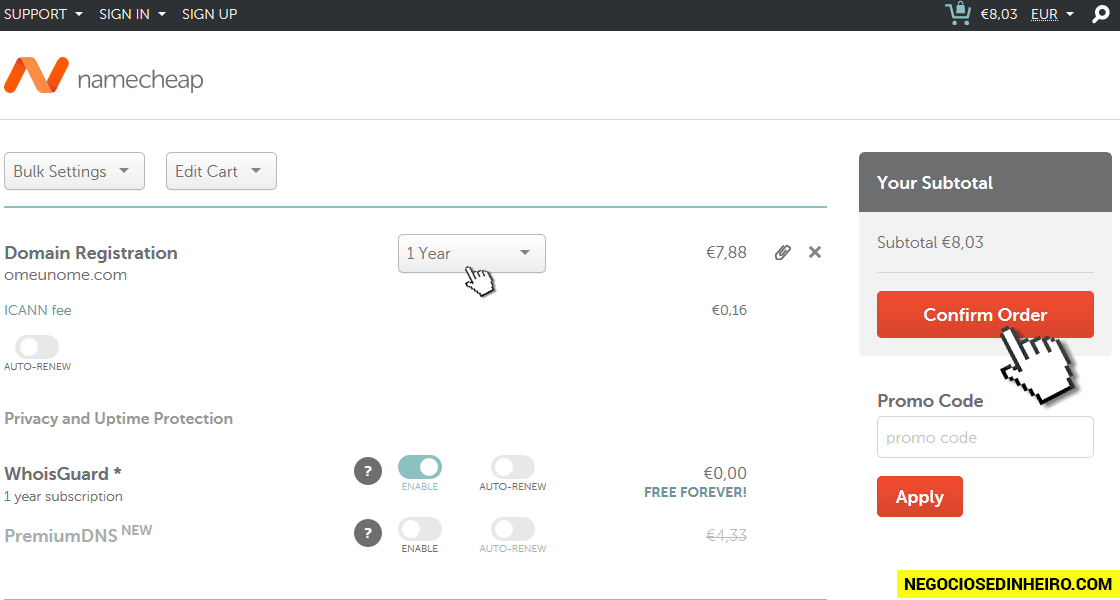1120x600 pixels.
Task: Click the Sign Up link
Action: point(209,14)
